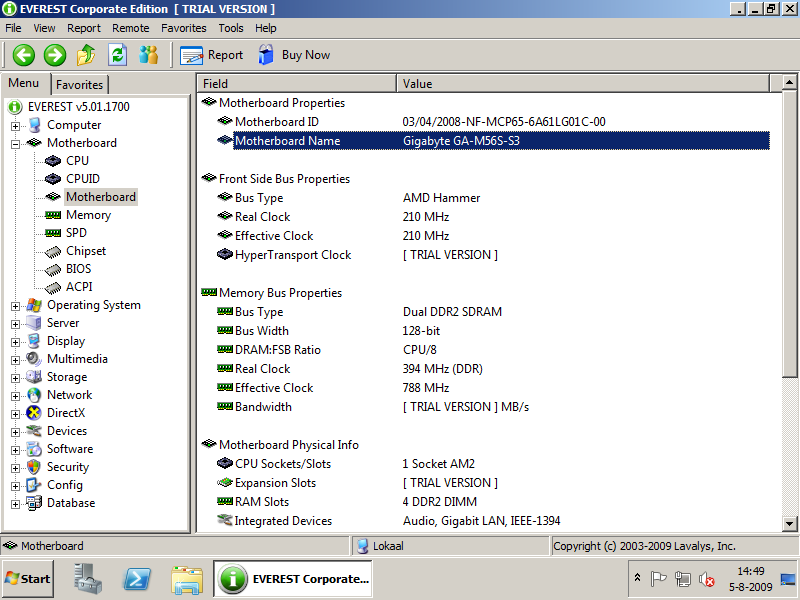The image size is (800, 600).
Task: Open the Report wizard from toolbar
Action: (211, 55)
